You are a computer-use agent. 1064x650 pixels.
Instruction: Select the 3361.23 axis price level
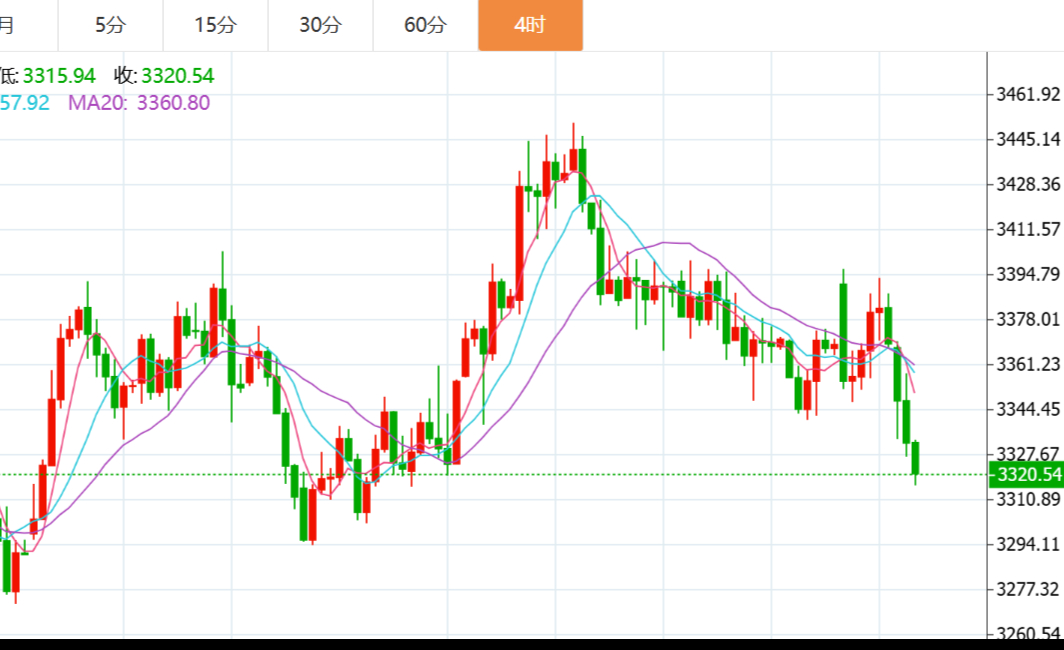1027,364
